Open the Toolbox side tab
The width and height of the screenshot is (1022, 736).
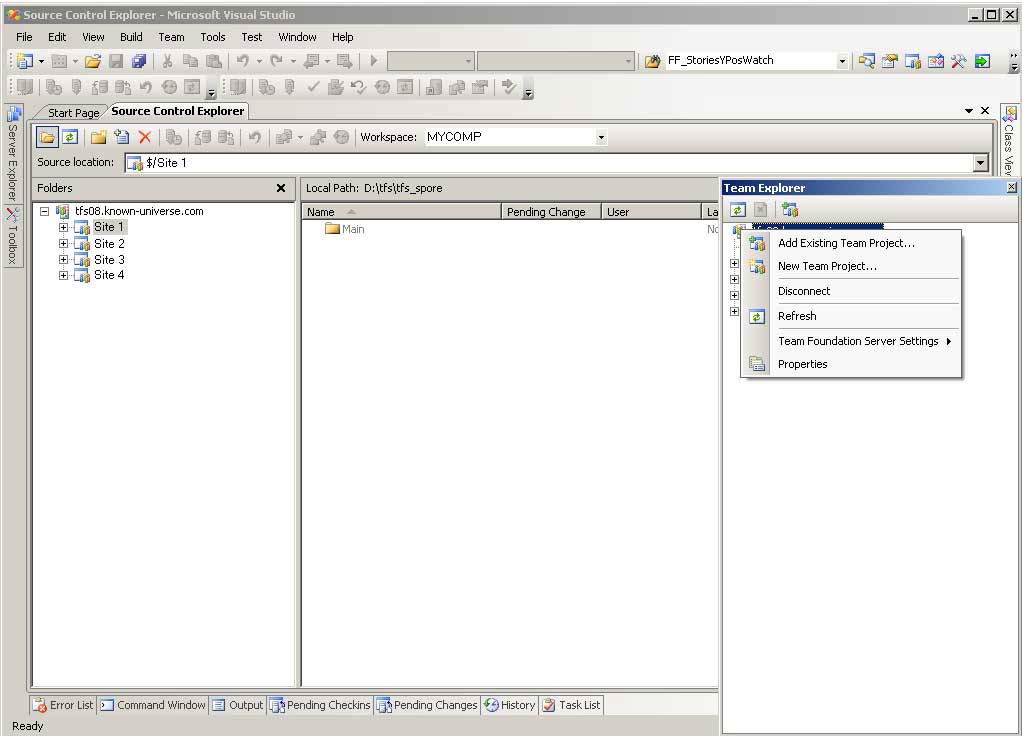(x=12, y=236)
